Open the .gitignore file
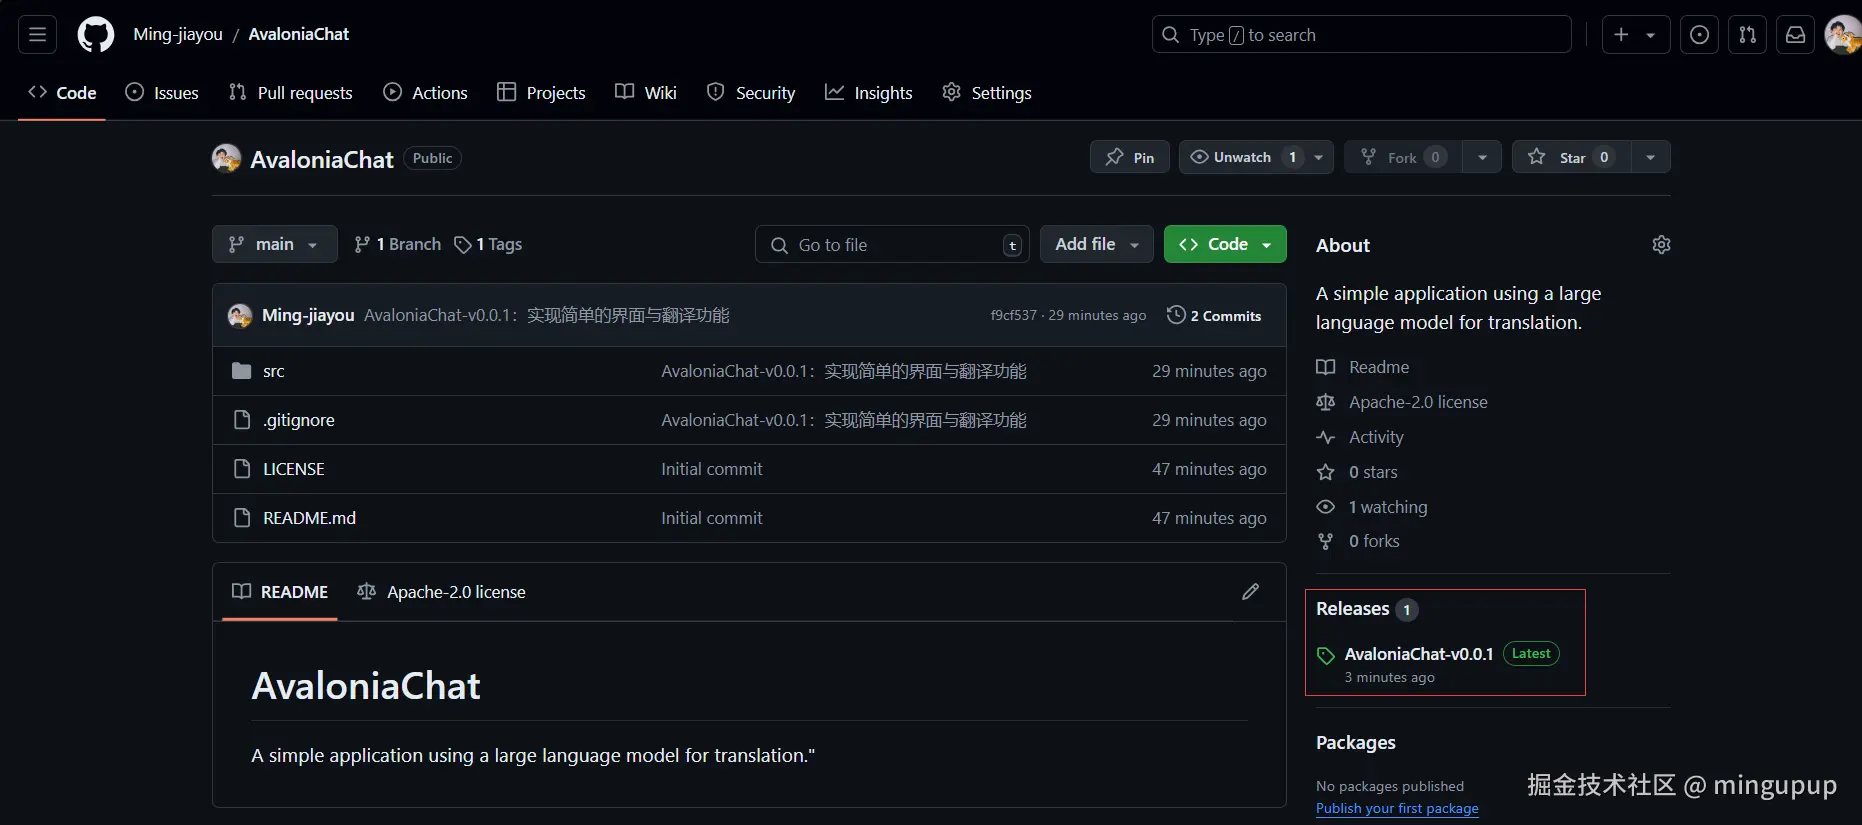The width and height of the screenshot is (1862, 825). (299, 420)
